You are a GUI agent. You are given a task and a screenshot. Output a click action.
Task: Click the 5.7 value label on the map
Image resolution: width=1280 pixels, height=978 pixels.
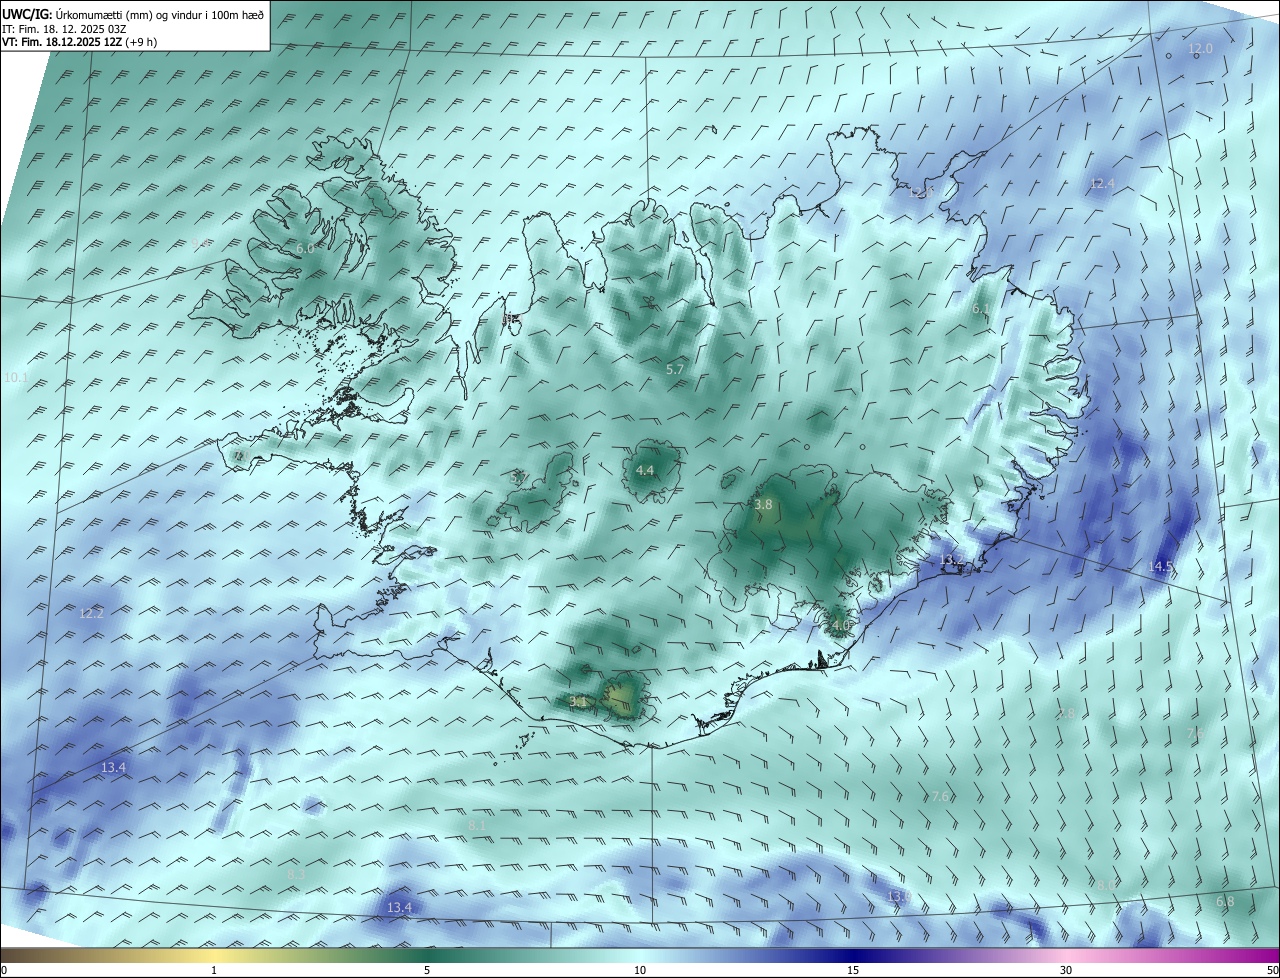tap(675, 370)
